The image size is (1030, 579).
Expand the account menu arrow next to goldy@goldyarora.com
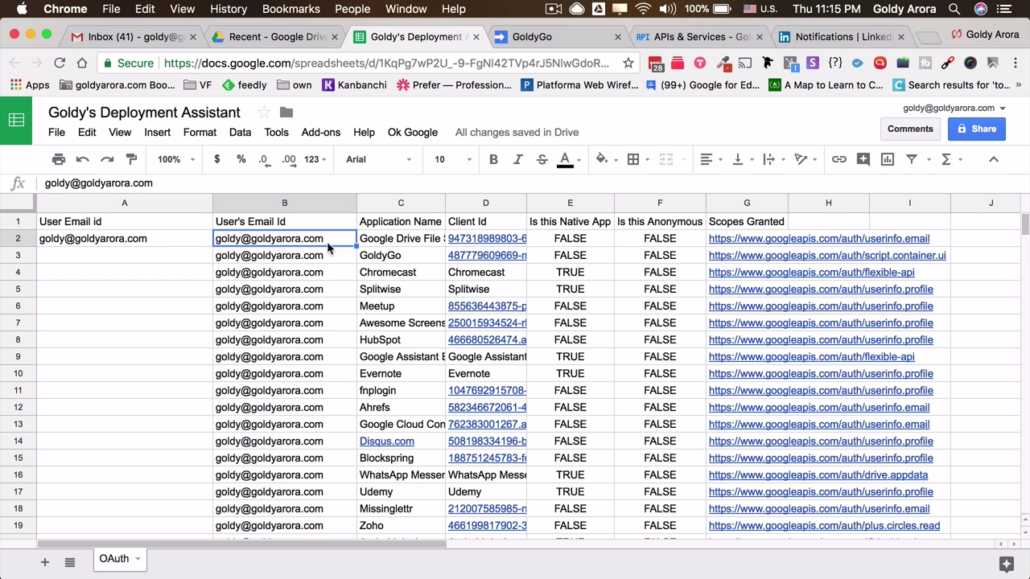[x=1002, y=108]
